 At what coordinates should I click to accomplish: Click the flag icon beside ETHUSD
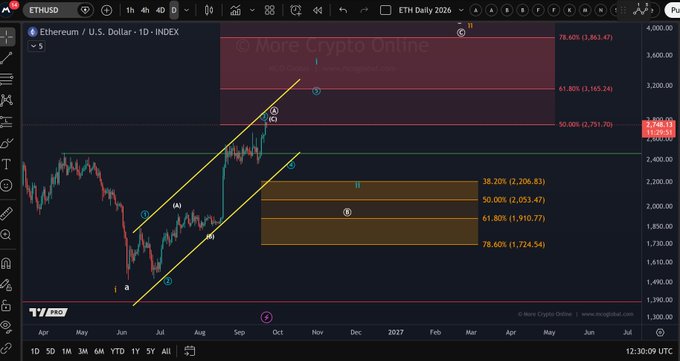click(85, 10)
